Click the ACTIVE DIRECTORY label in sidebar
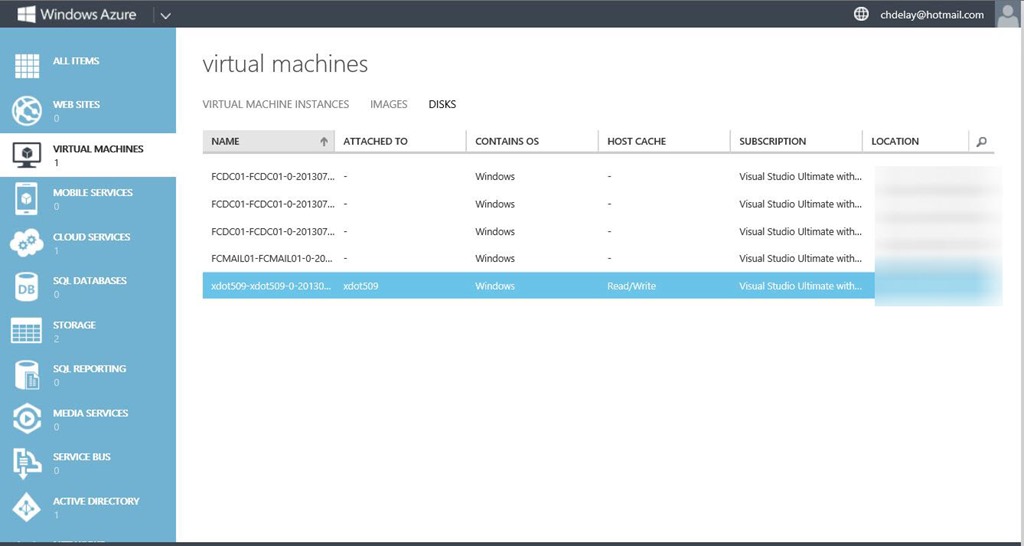 (96, 502)
